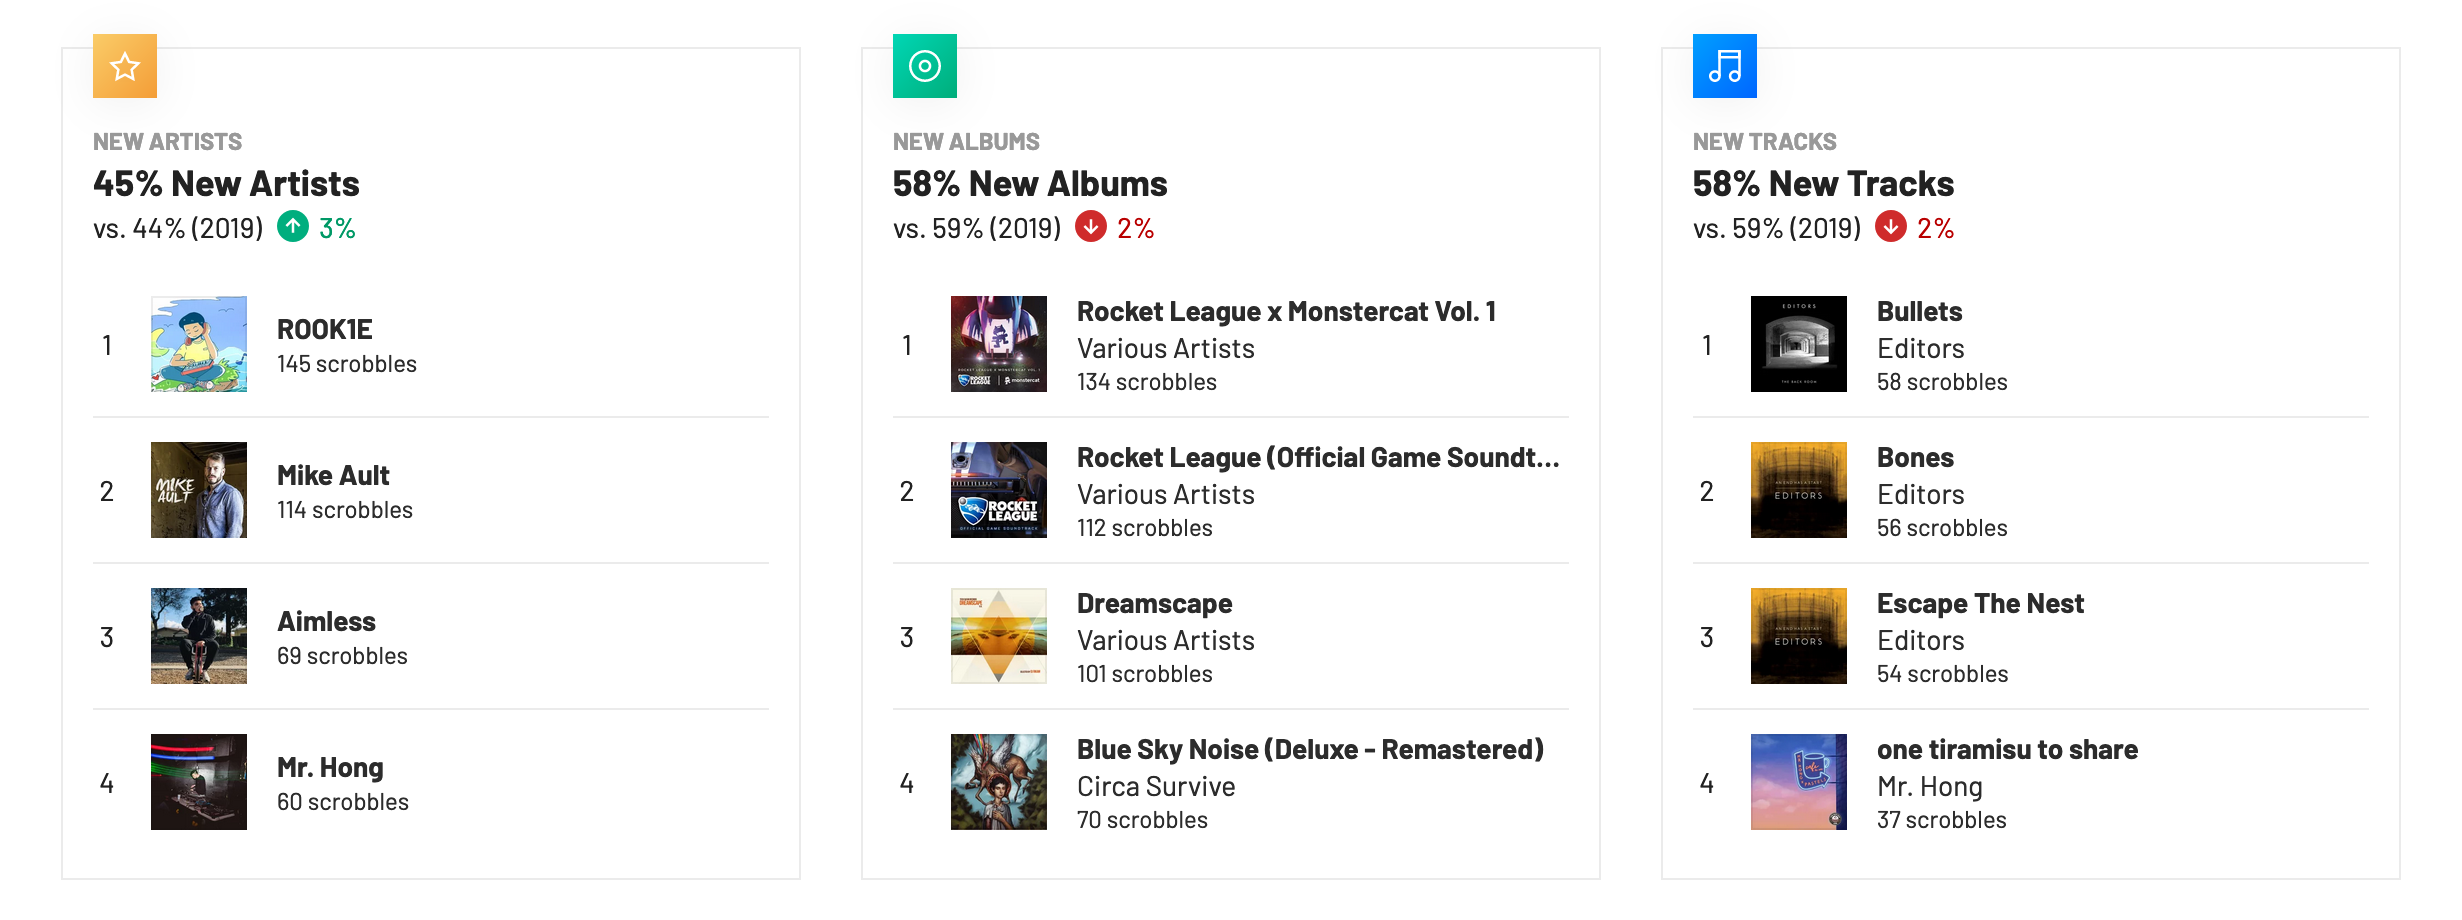Open one tiramisu to share cover
Image resolution: width=2462 pixels, height=920 pixels.
coord(1799,782)
